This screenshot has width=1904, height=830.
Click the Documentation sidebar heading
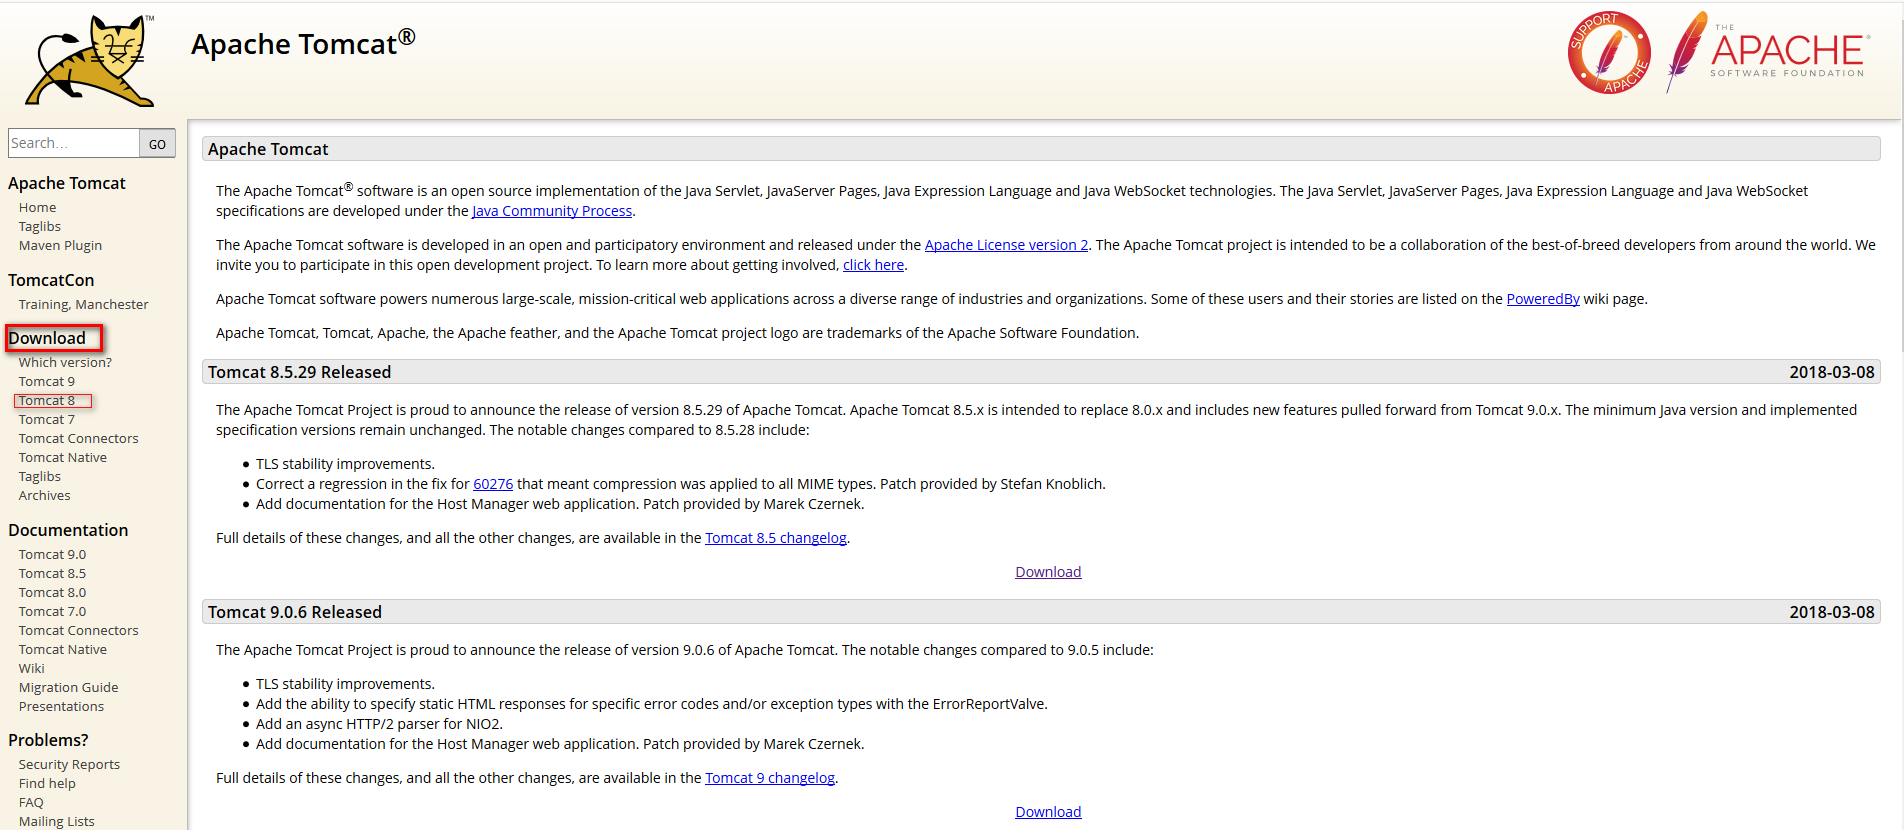coord(68,530)
